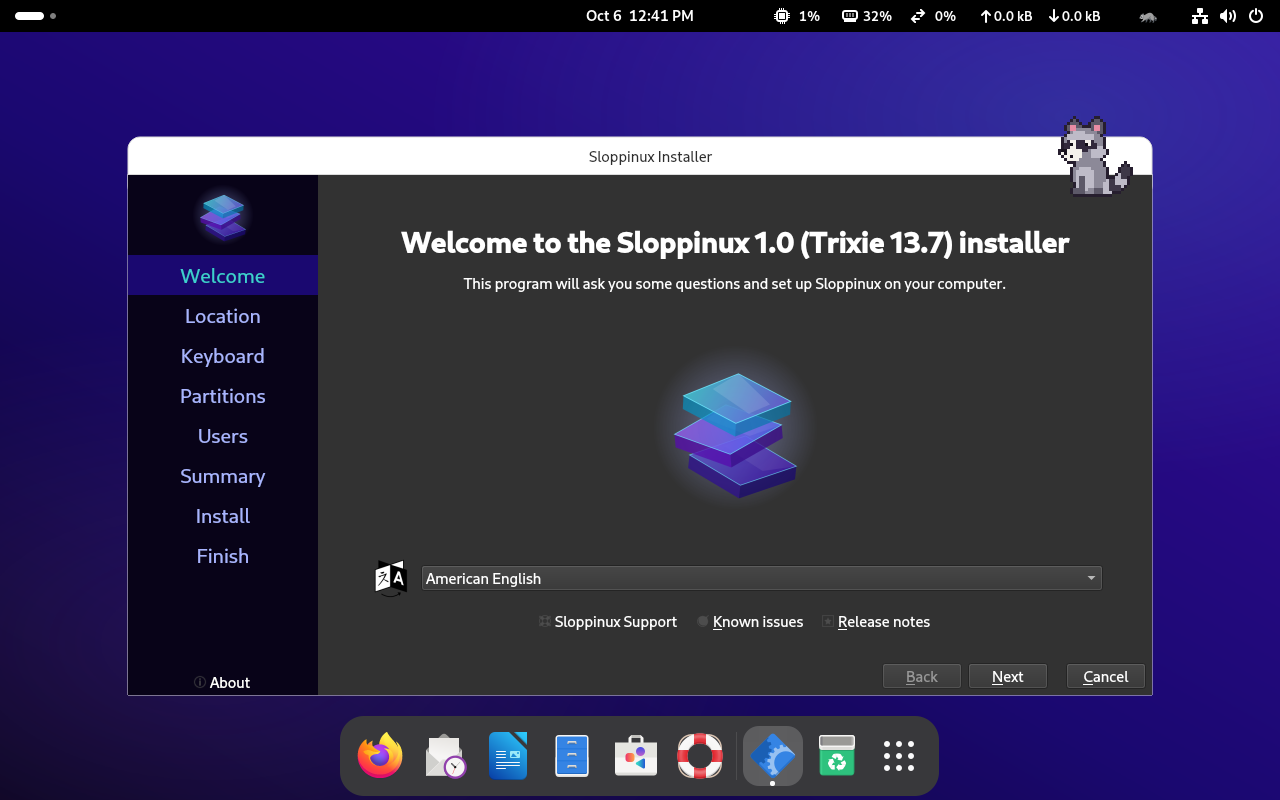Click the Back button
The width and height of the screenshot is (1280, 800).
[922, 677]
